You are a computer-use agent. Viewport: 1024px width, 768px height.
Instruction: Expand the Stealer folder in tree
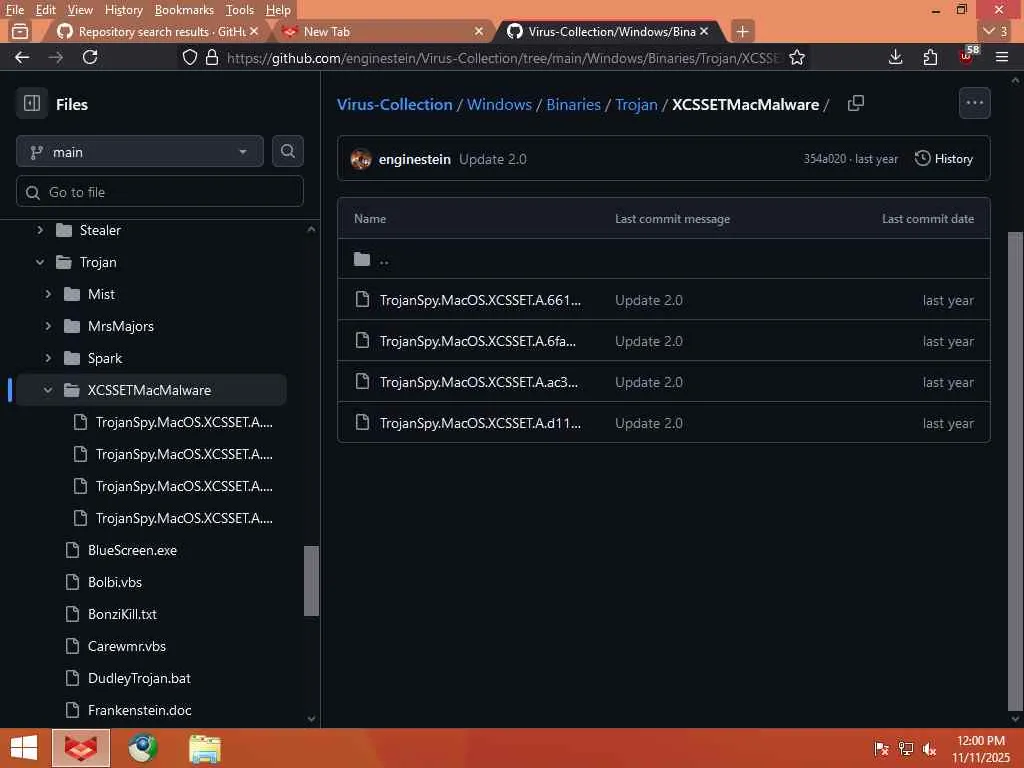pos(40,230)
